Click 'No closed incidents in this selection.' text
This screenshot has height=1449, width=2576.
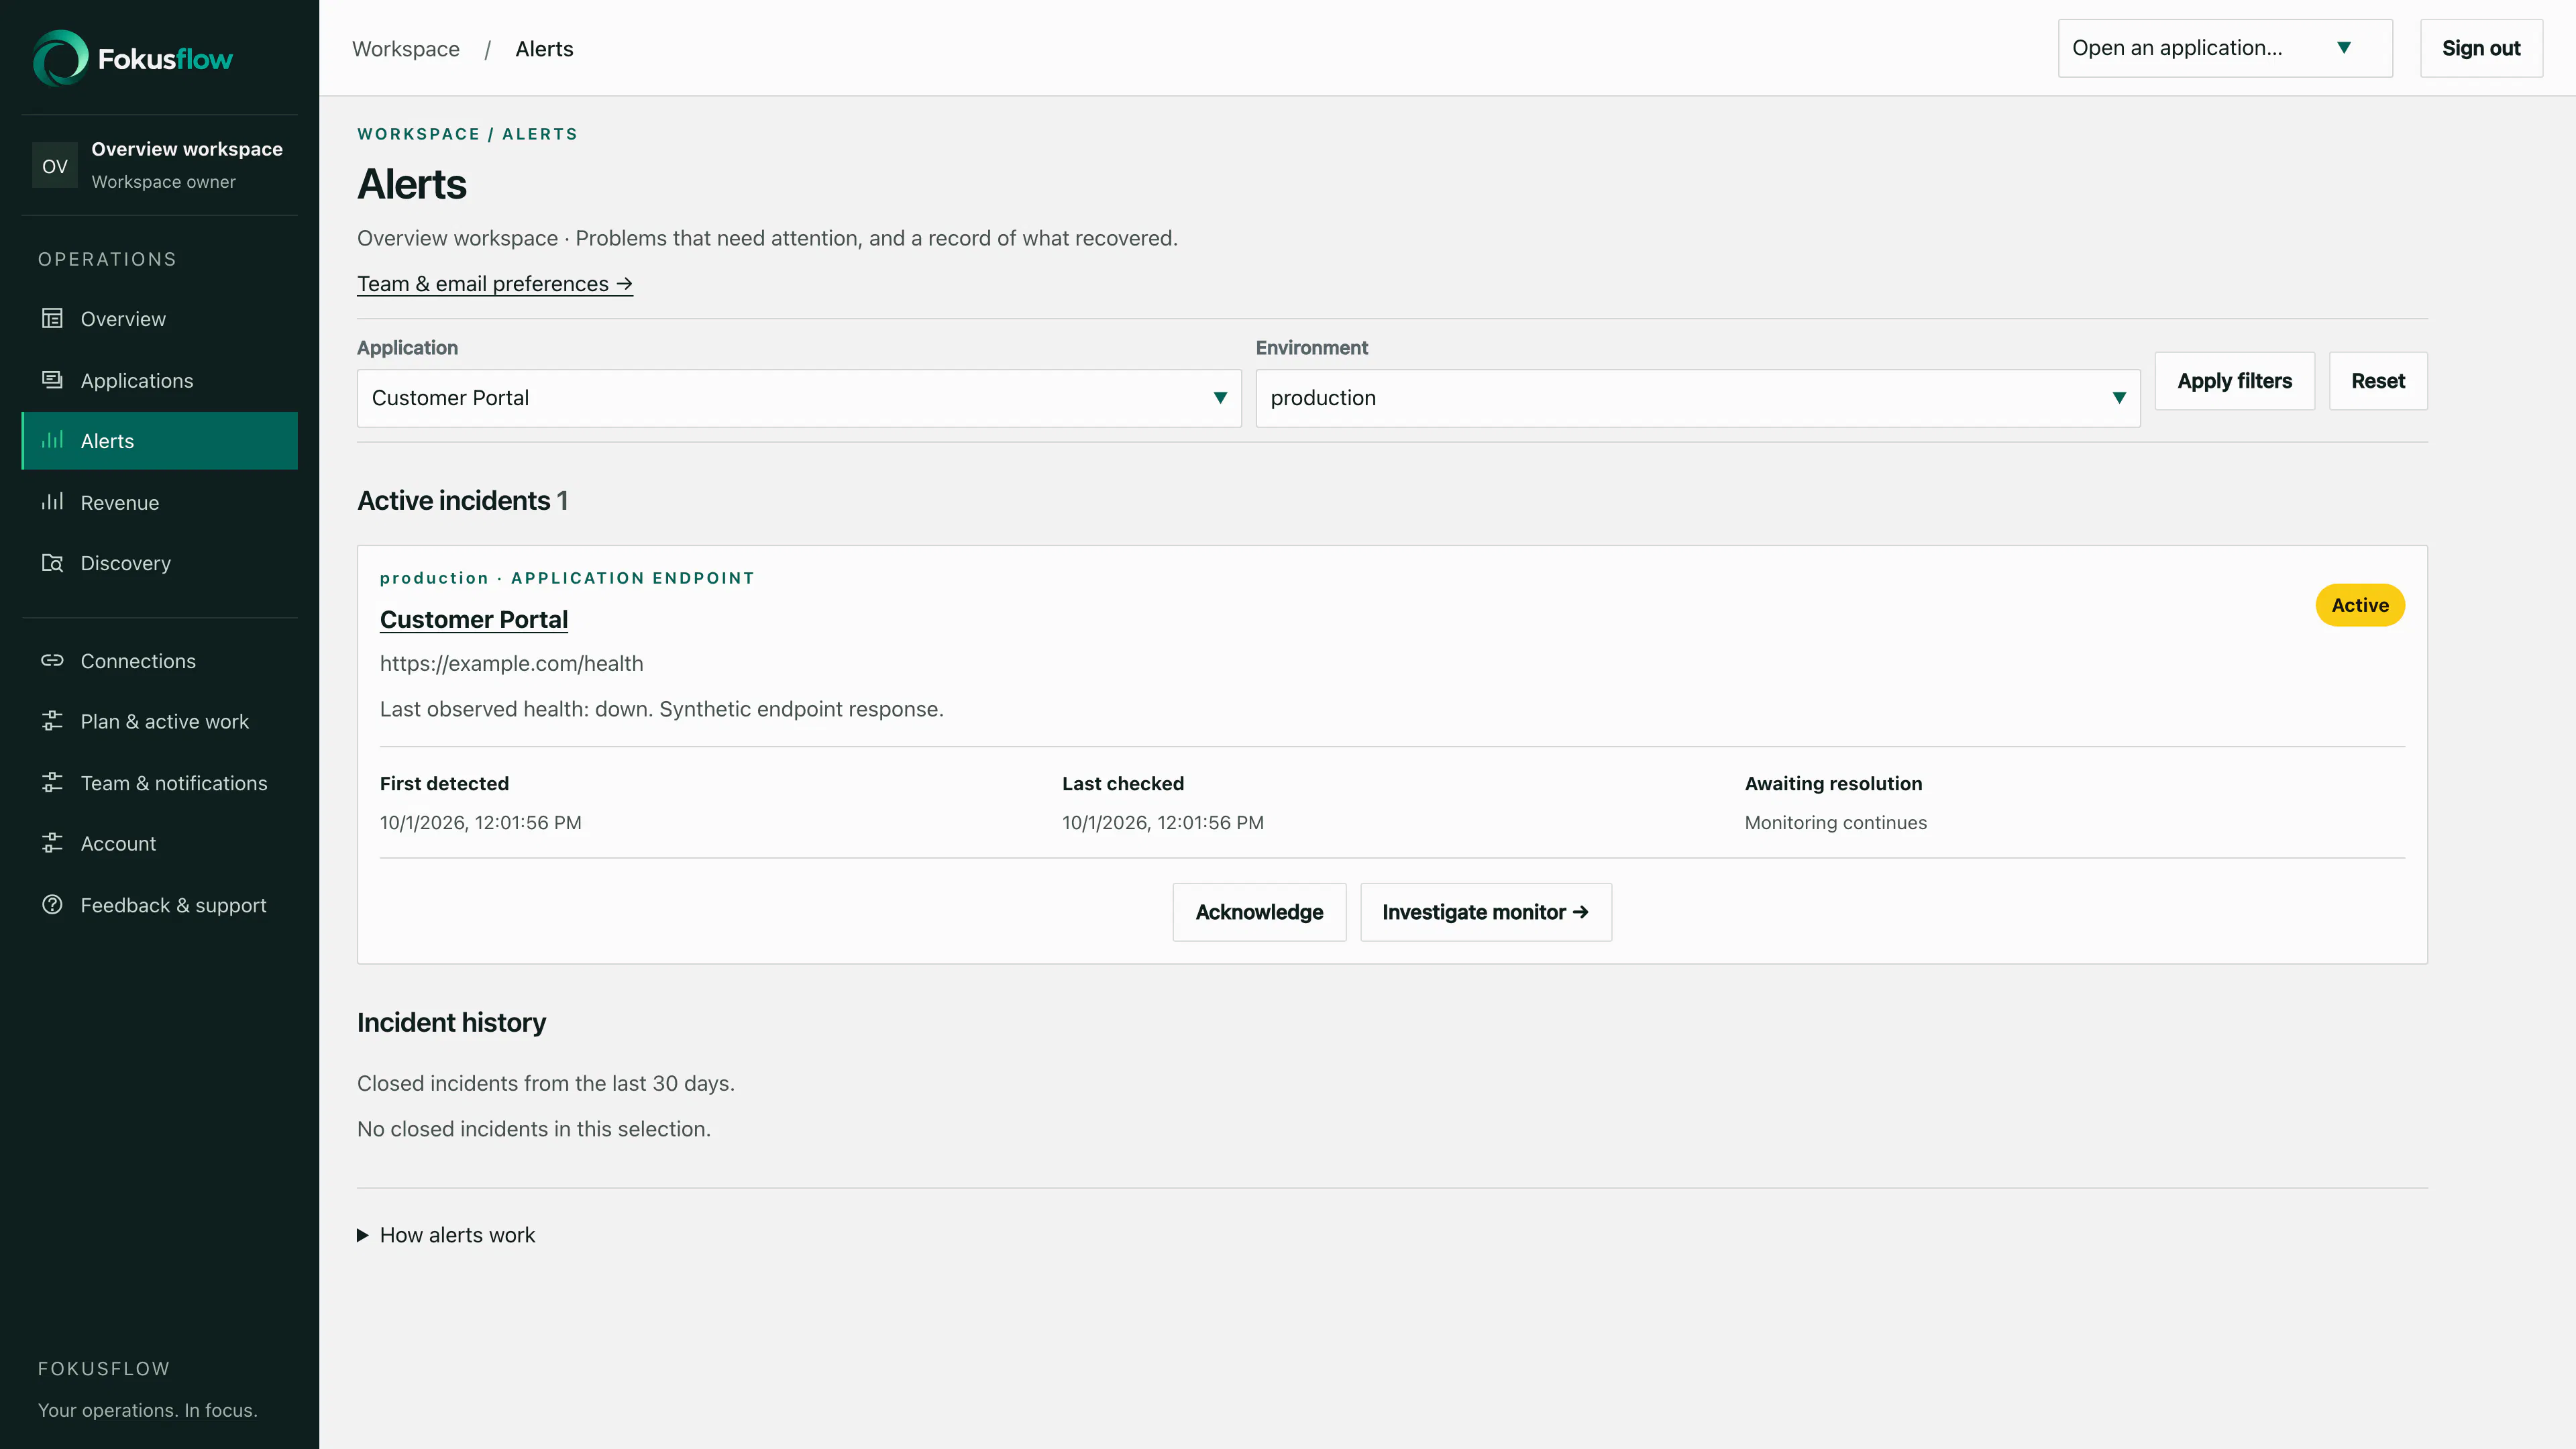coord(534,1129)
